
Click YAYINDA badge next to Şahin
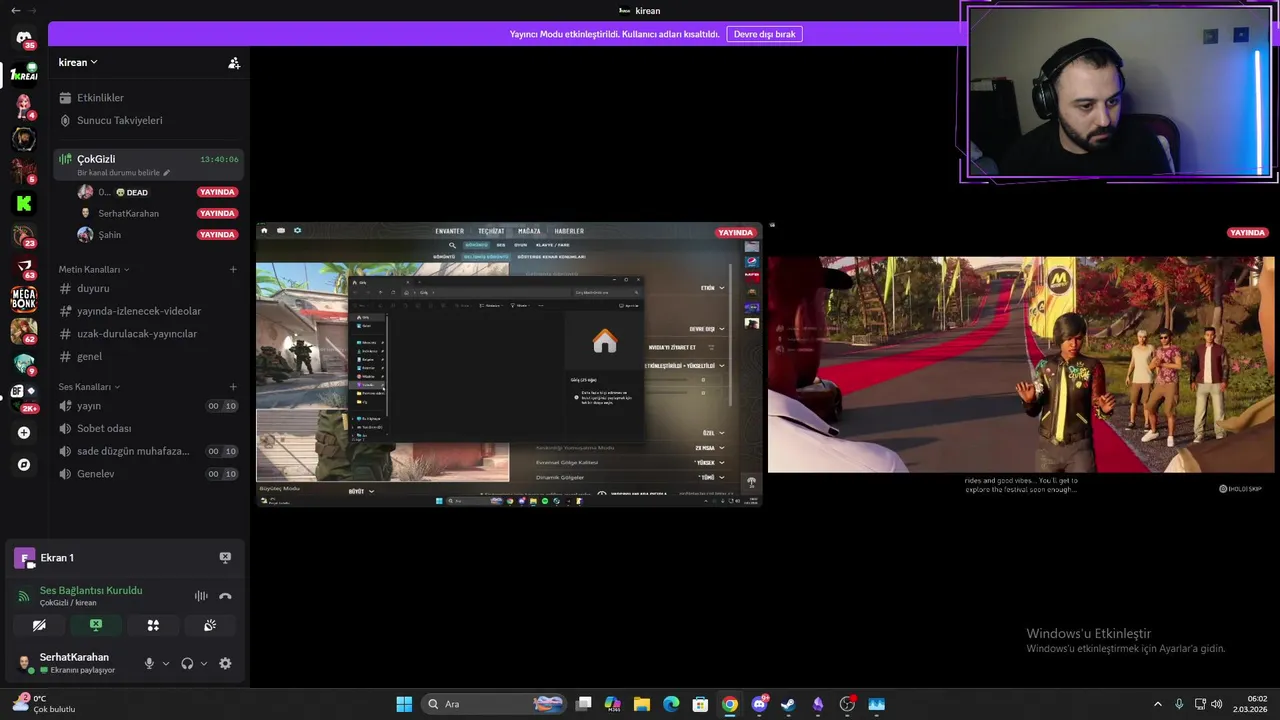(x=217, y=235)
